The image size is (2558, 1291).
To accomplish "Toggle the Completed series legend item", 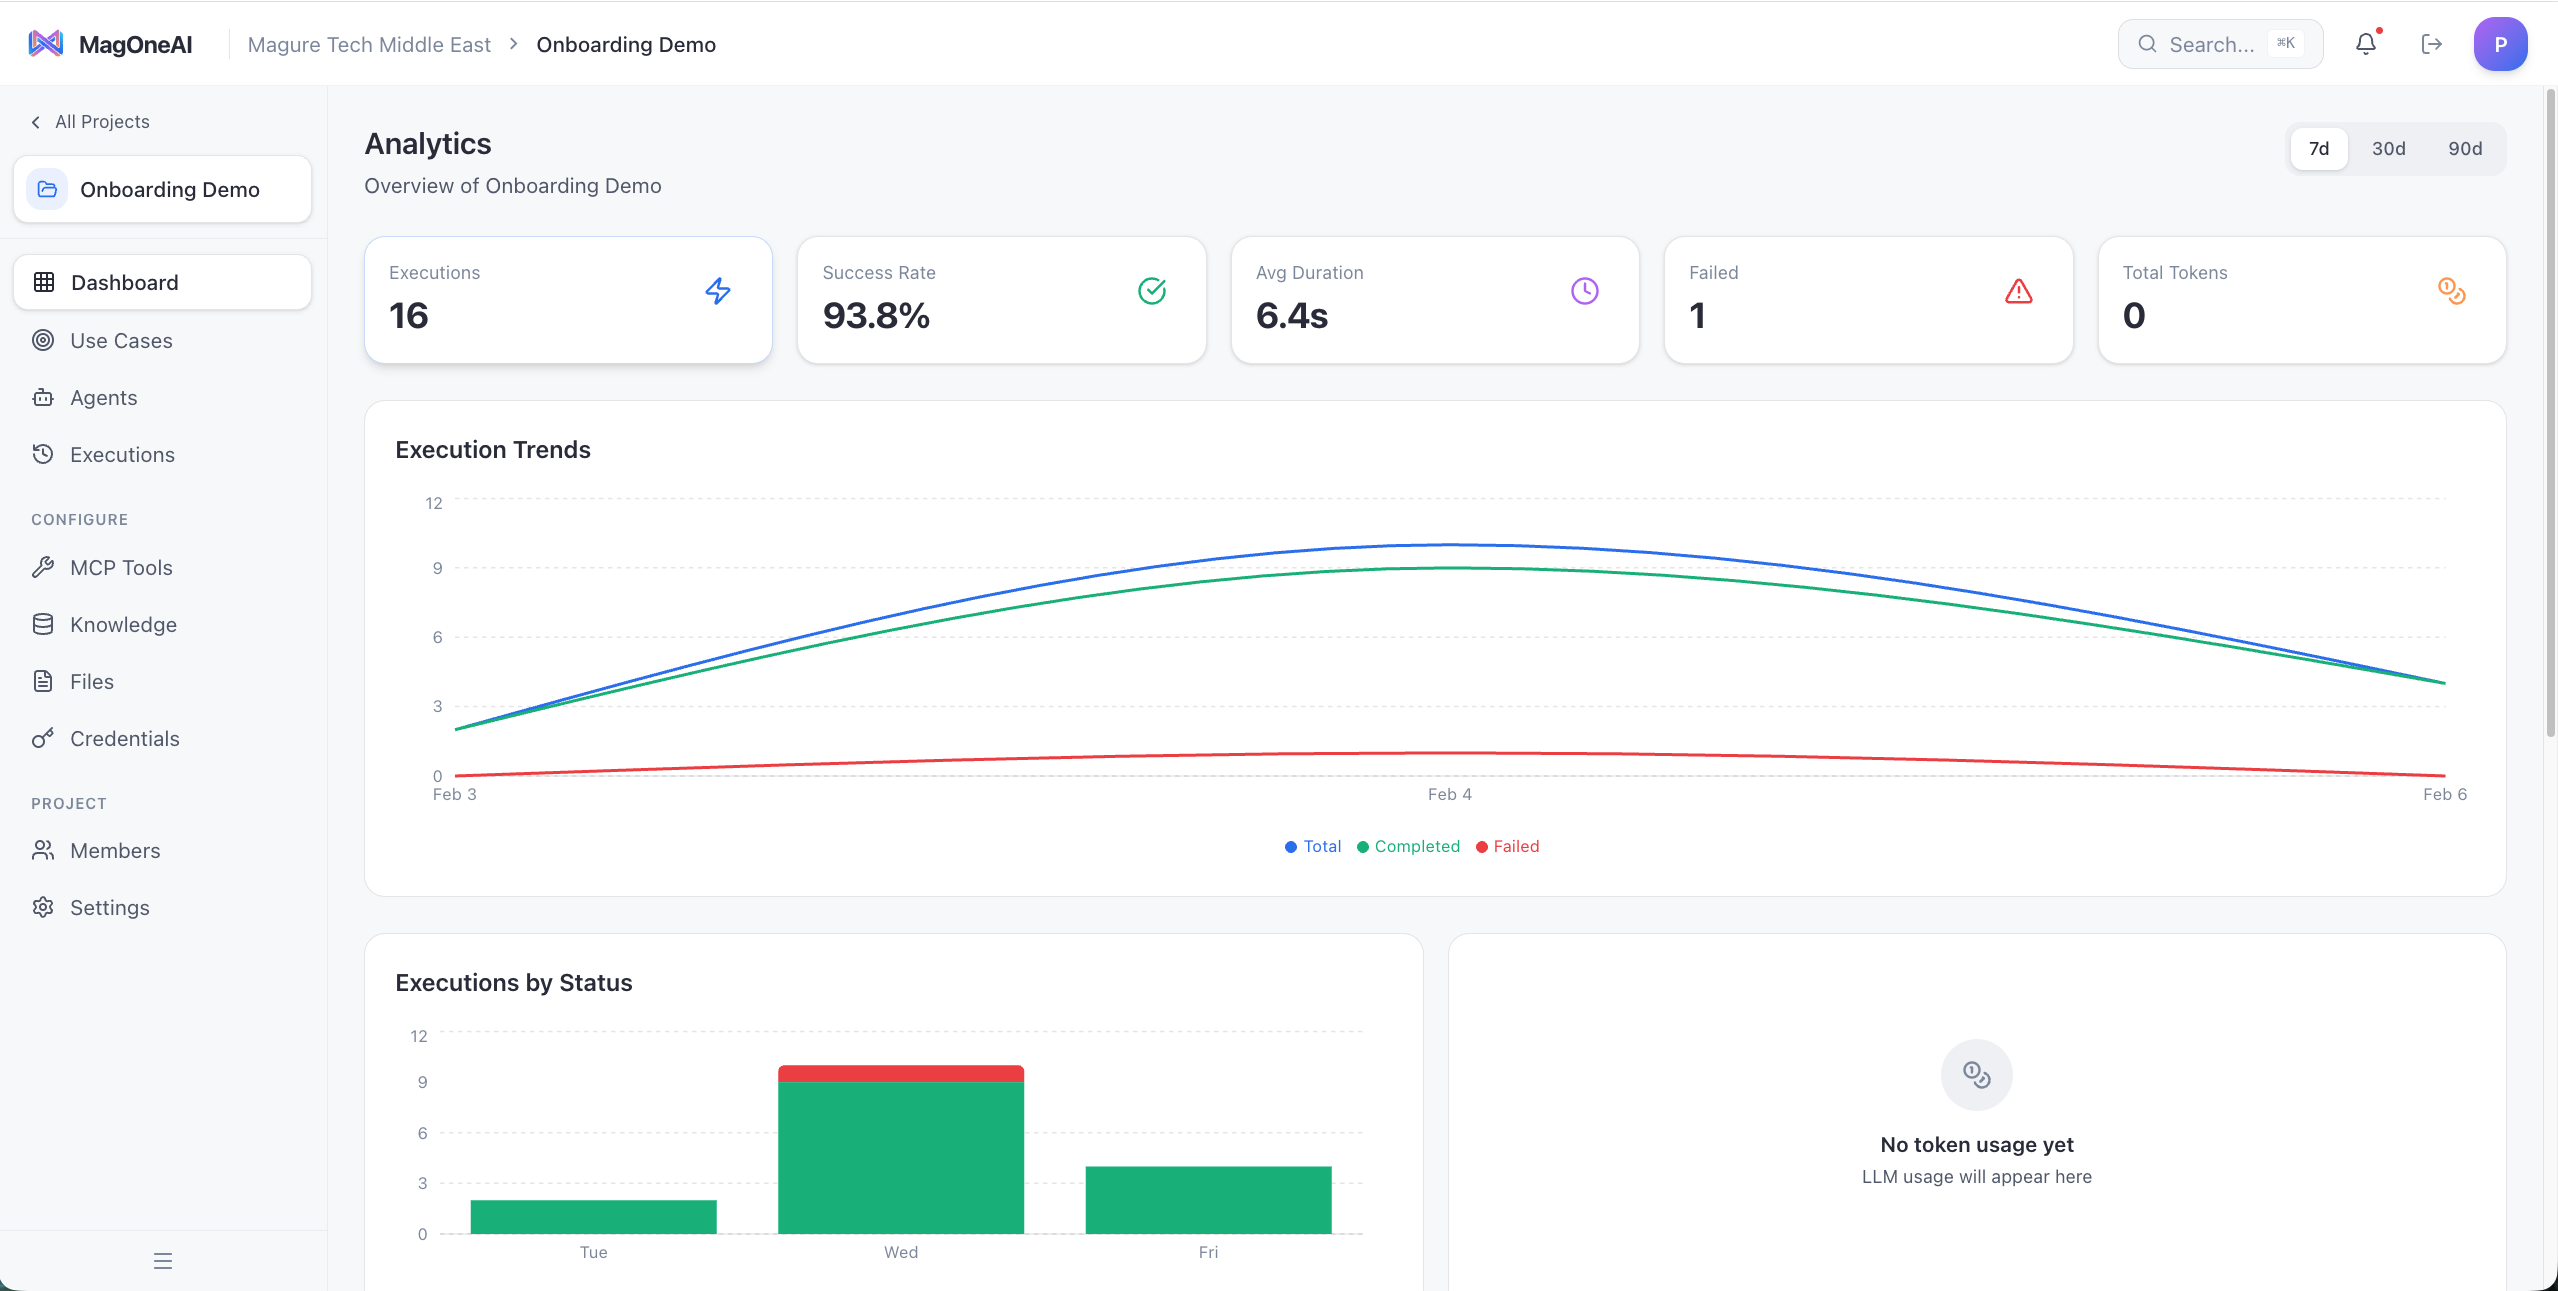I will coord(1407,846).
